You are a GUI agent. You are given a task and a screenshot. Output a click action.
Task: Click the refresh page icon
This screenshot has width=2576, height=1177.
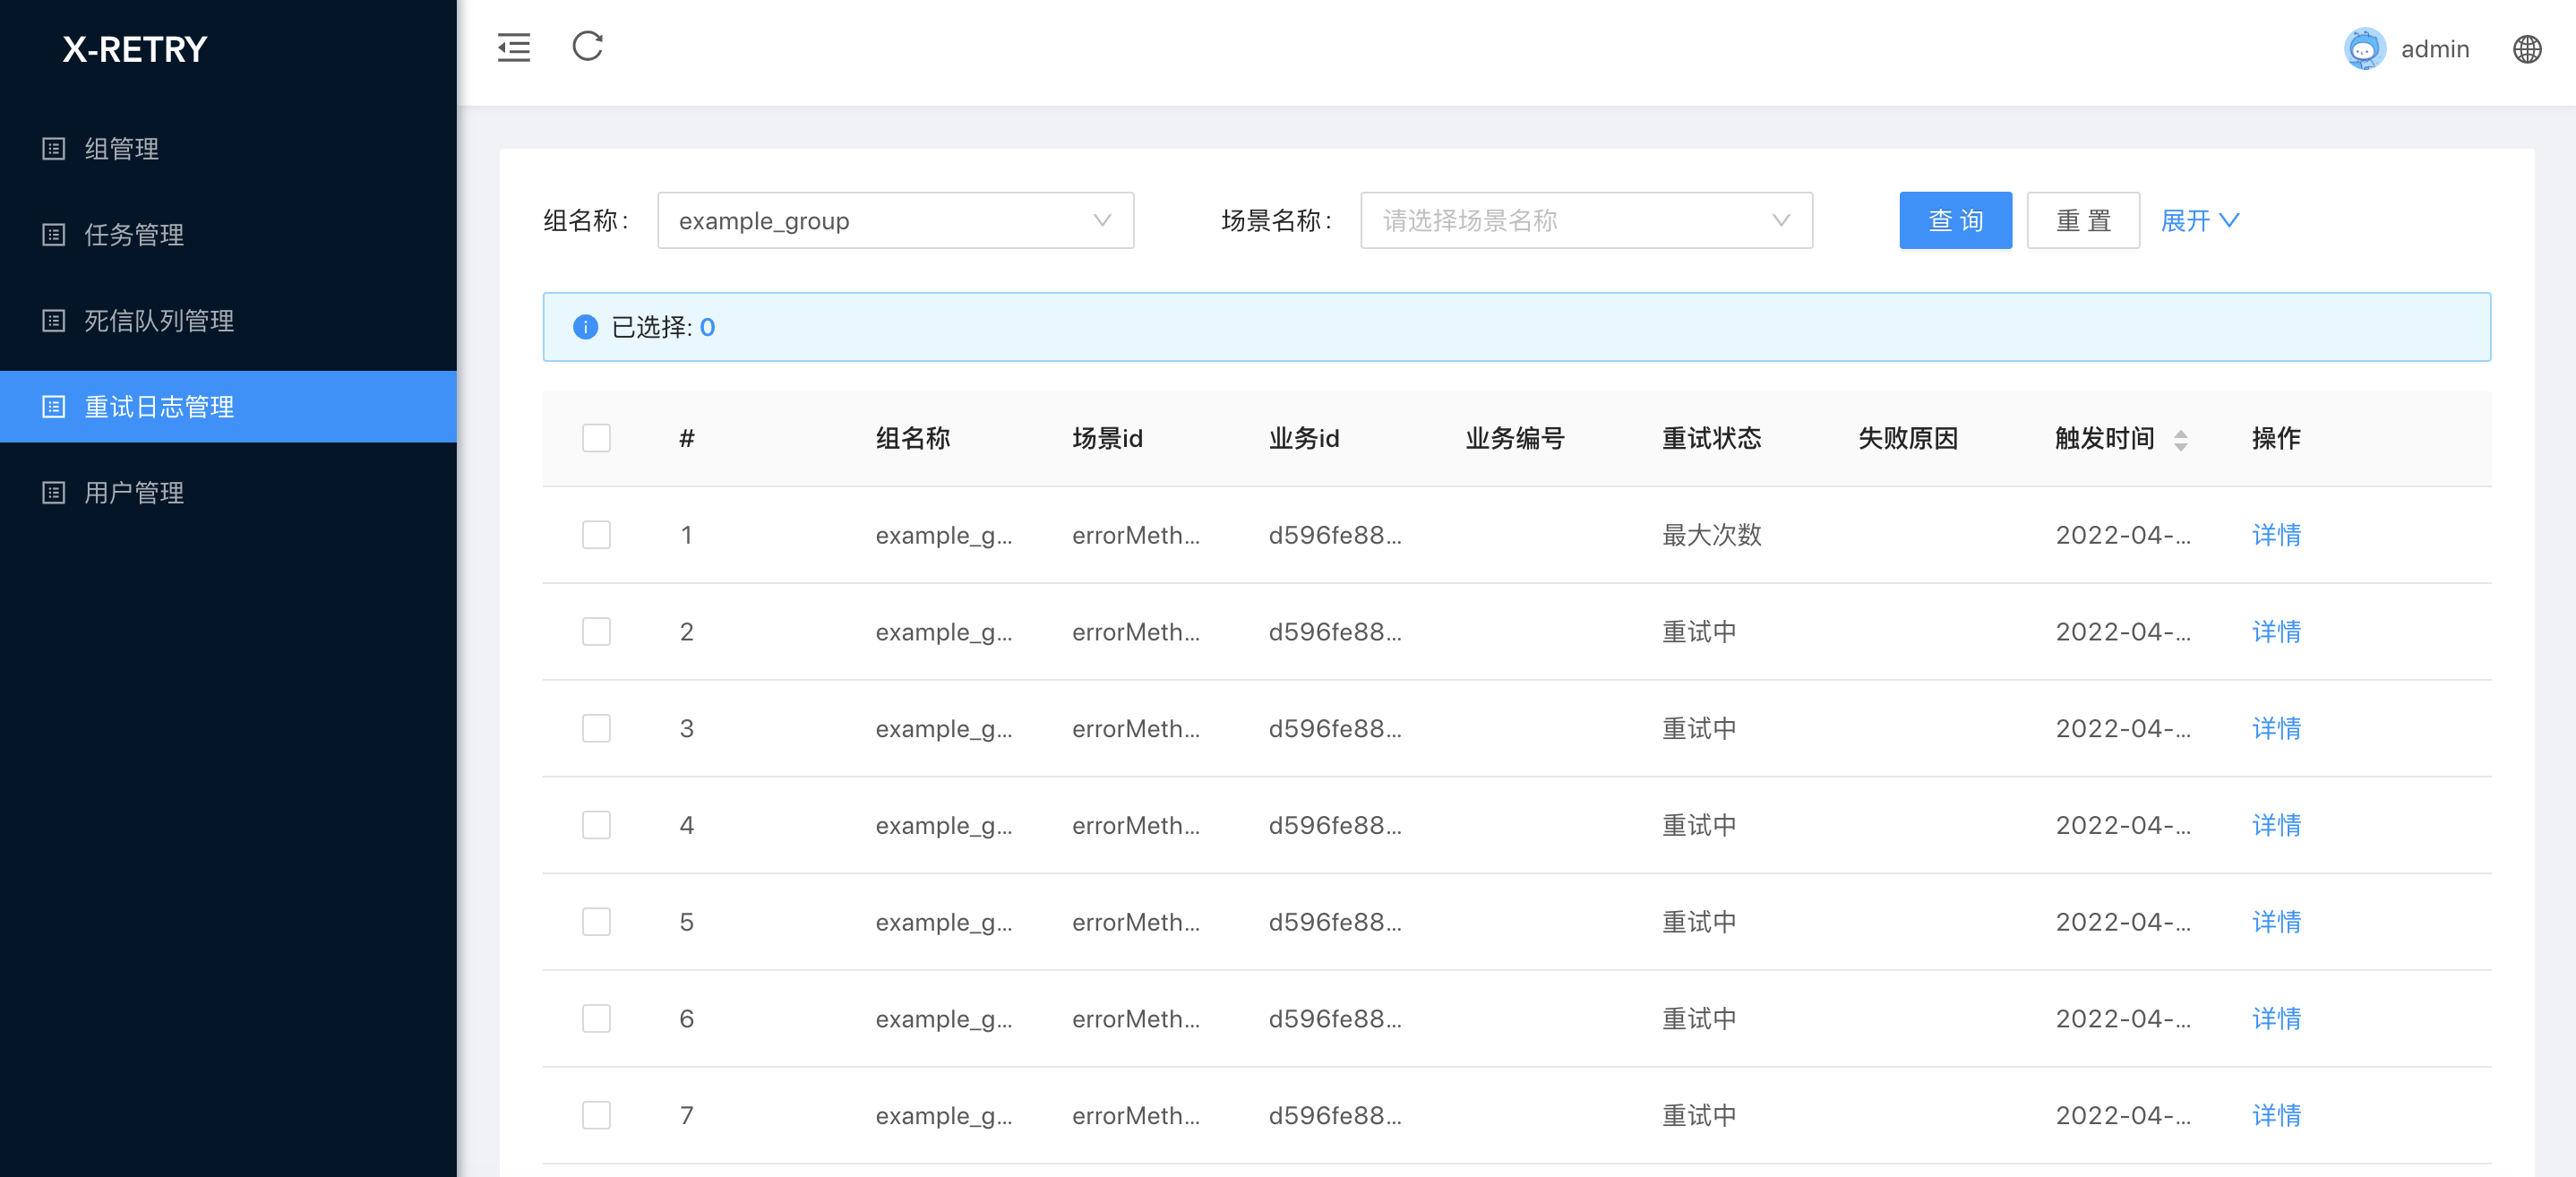tap(587, 47)
